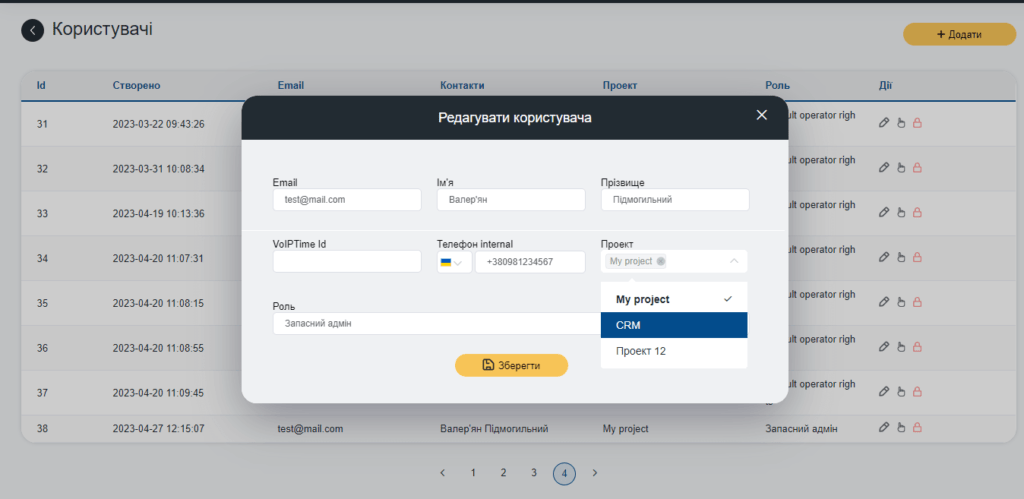This screenshot has width=1024, height=499.
Task: Click the hand icon in row 36
Action: (901, 347)
